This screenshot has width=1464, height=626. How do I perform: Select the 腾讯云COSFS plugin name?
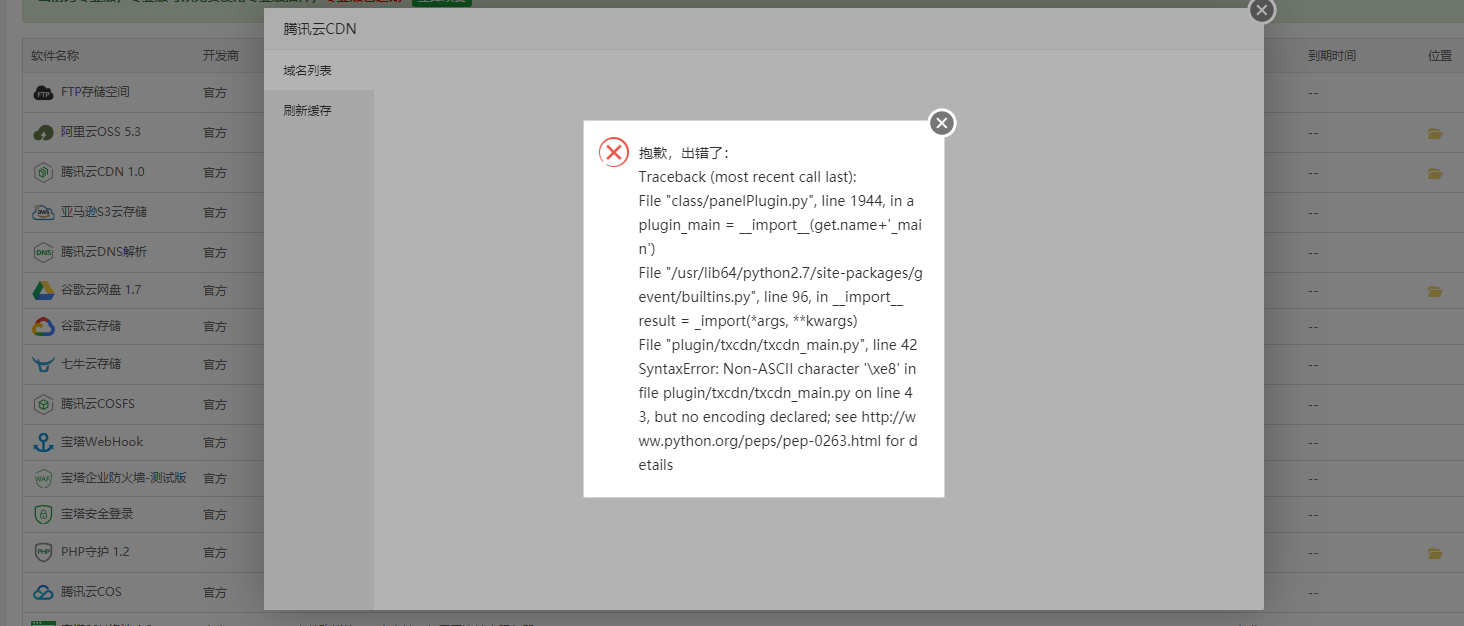pyautogui.click(x=98, y=404)
